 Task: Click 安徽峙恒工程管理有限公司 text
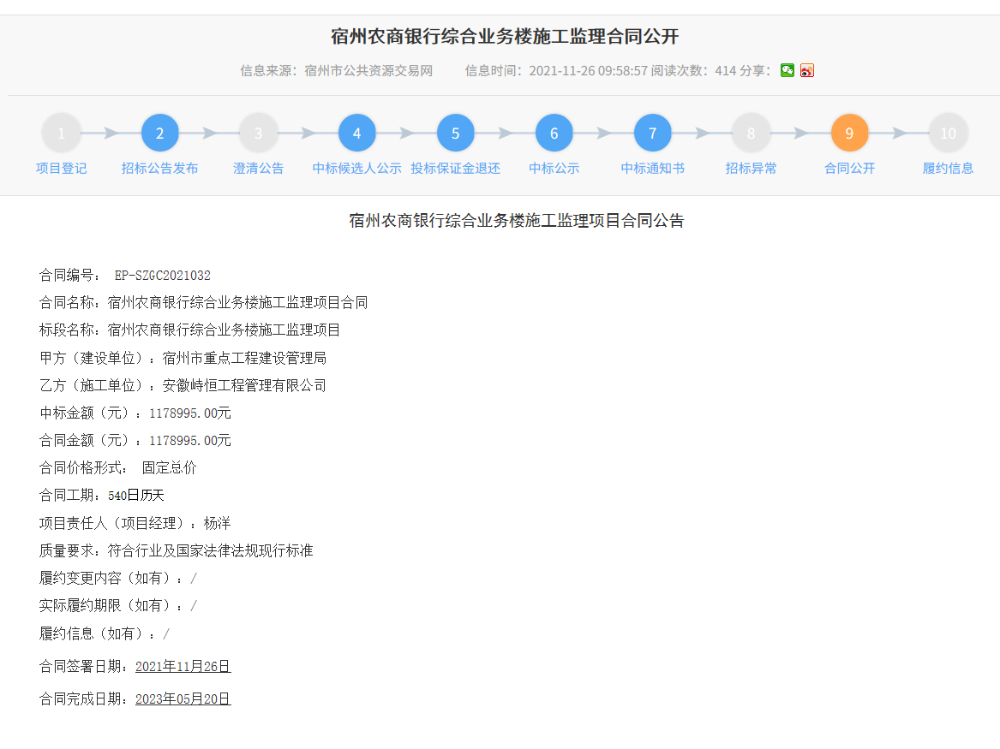click(244, 385)
